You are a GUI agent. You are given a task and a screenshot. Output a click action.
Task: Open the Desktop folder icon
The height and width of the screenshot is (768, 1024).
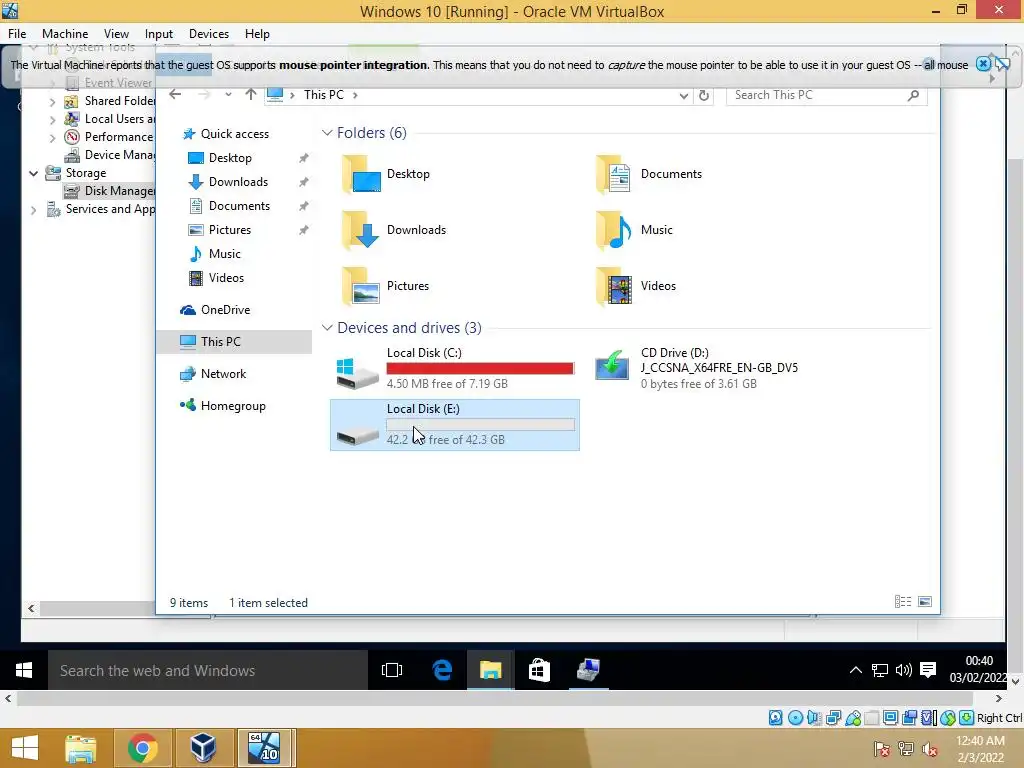(x=361, y=174)
